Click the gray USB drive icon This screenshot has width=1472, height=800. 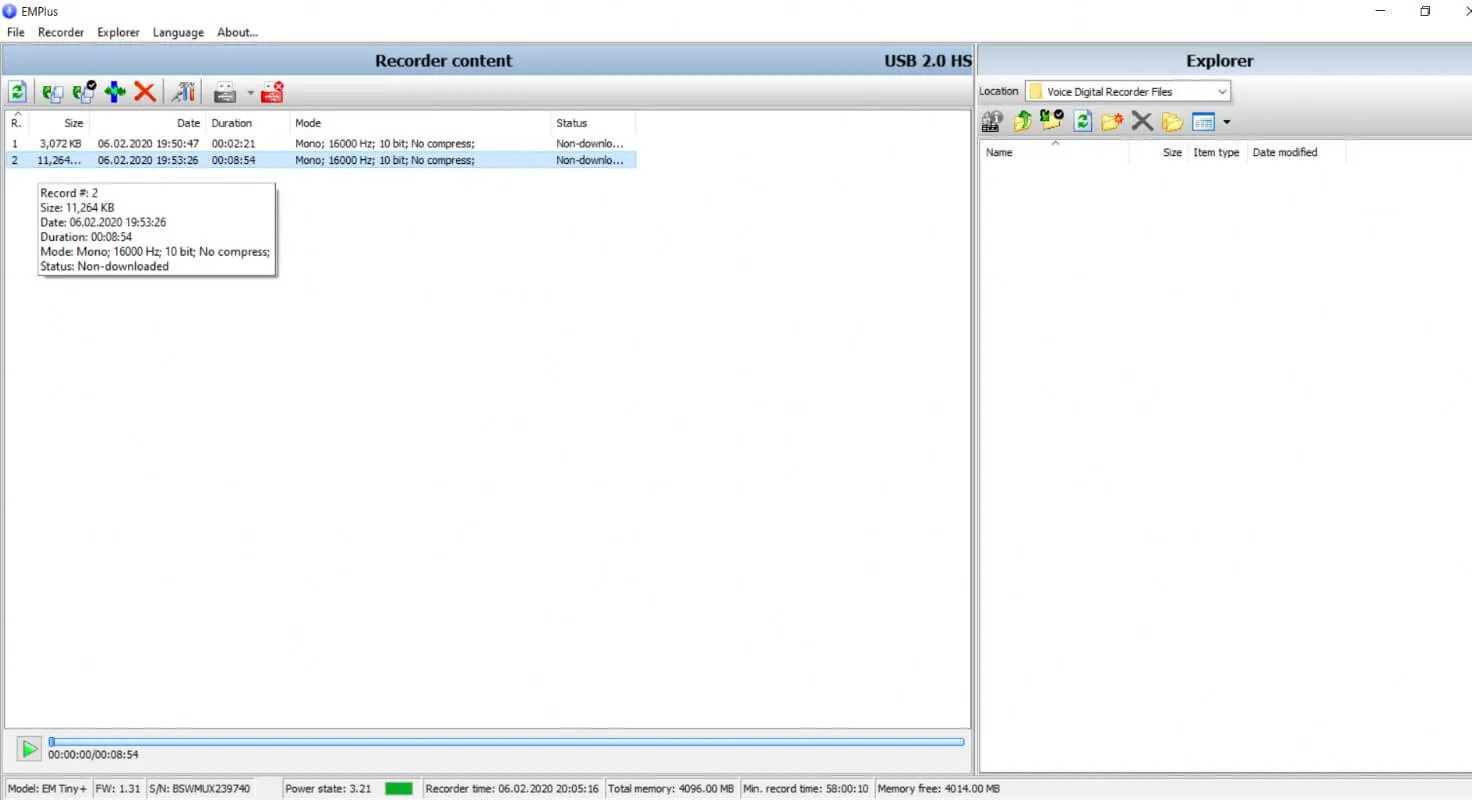point(225,93)
